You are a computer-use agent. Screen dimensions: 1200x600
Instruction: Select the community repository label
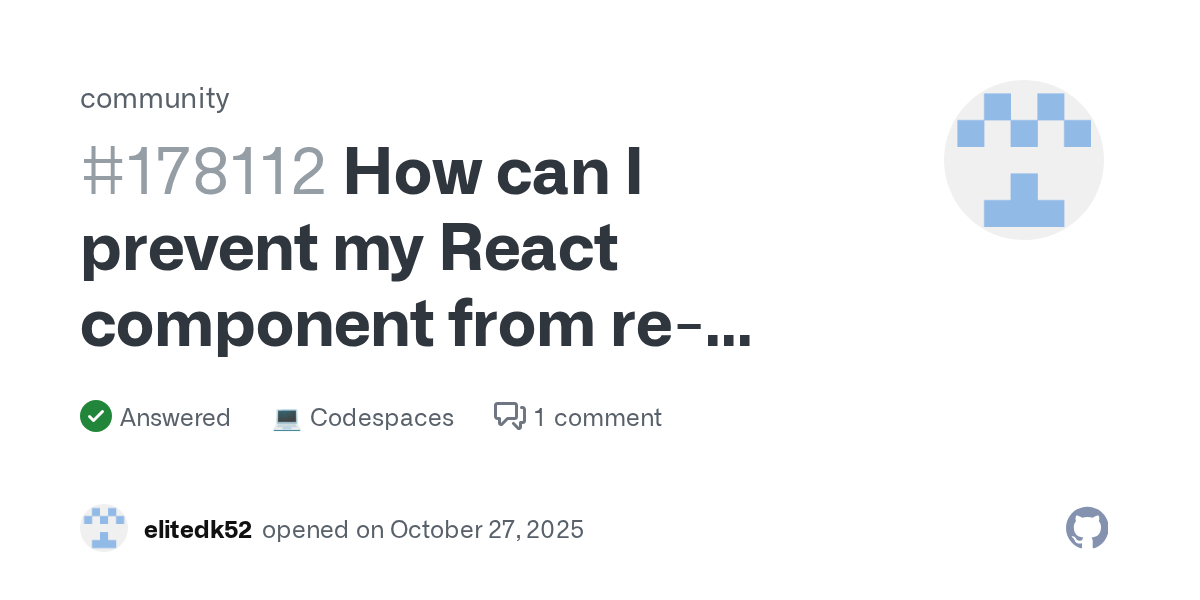pyautogui.click(x=155, y=98)
